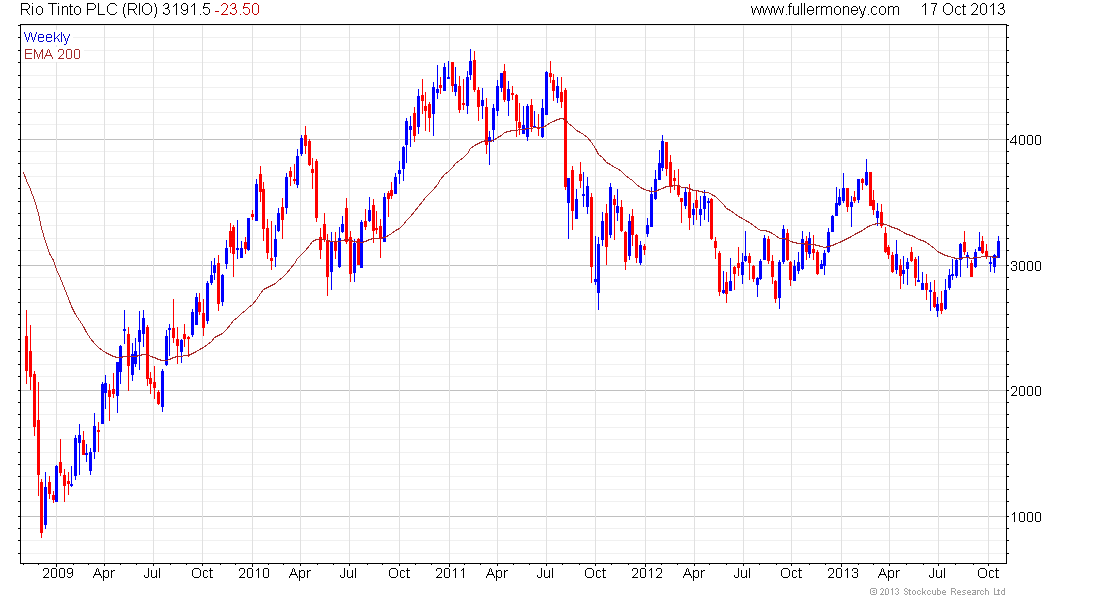Select the 2011 year label on the time axis

tap(450, 573)
